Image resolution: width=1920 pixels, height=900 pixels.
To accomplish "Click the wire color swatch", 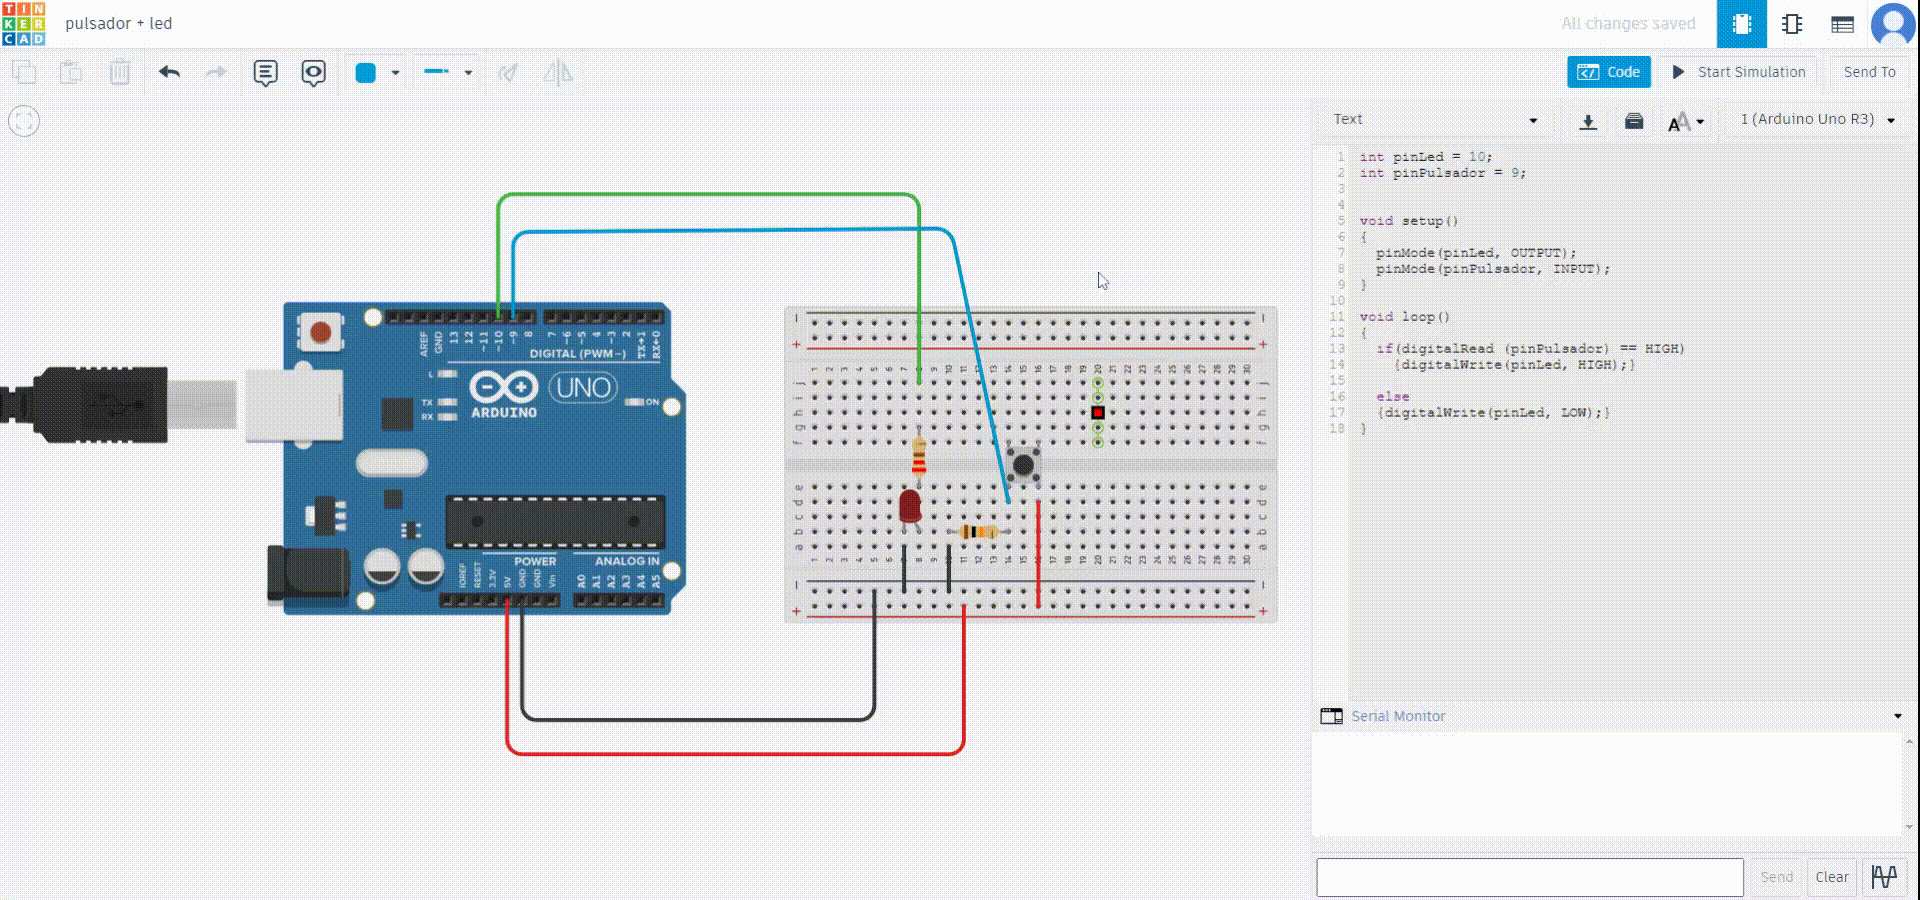I will click(365, 72).
